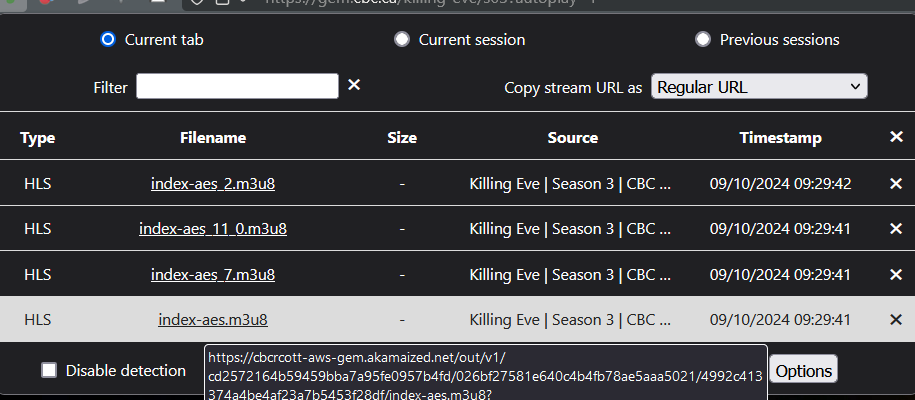This screenshot has width=915, height=400.
Task: Enable the Disable detection checkbox
Action: (49, 371)
